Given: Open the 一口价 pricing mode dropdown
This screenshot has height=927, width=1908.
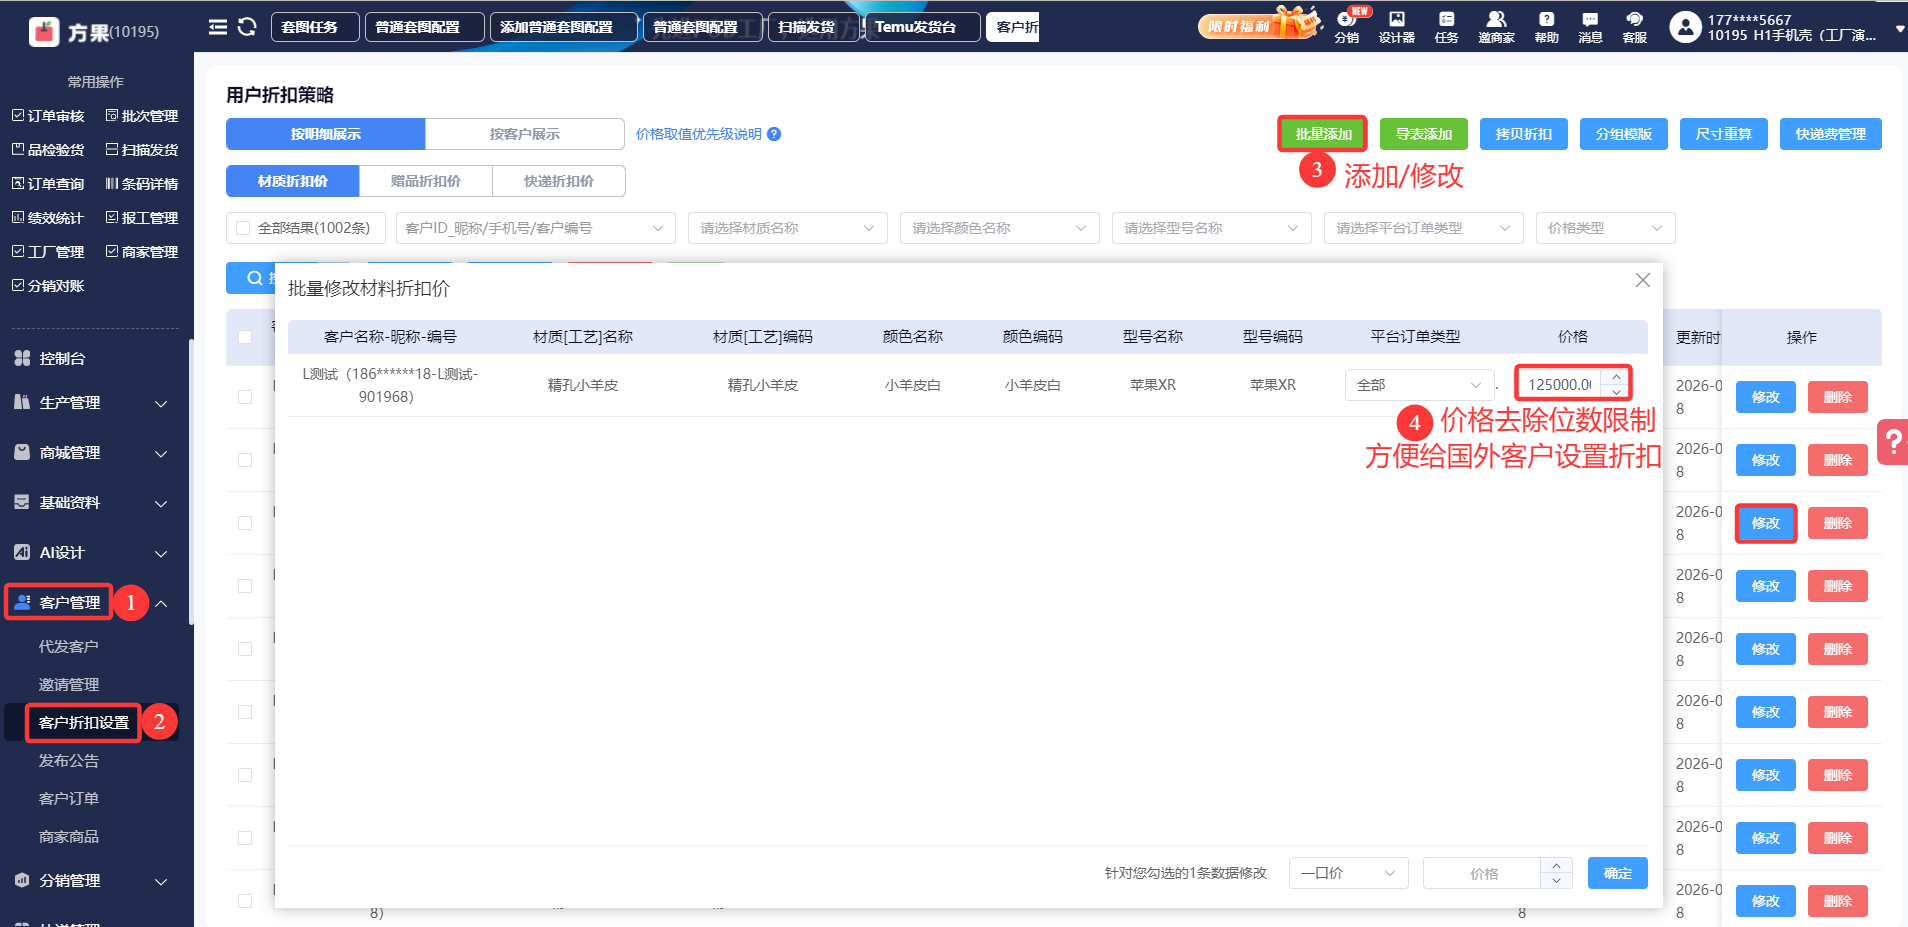Looking at the screenshot, I should click(x=1348, y=873).
